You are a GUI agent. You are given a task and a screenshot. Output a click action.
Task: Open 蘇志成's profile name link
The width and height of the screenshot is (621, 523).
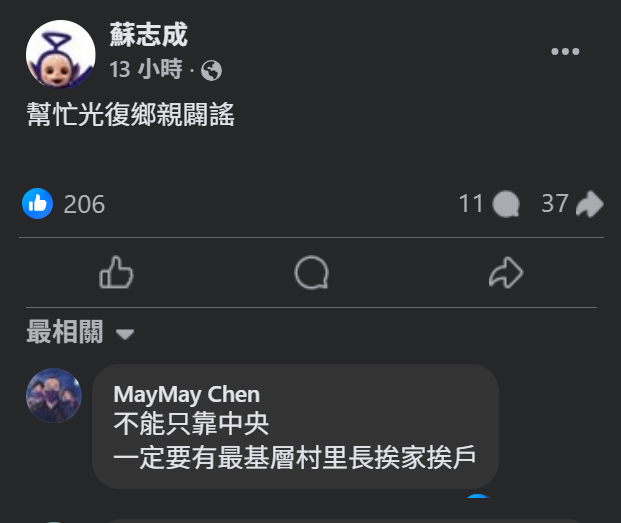pyautogui.click(x=149, y=35)
